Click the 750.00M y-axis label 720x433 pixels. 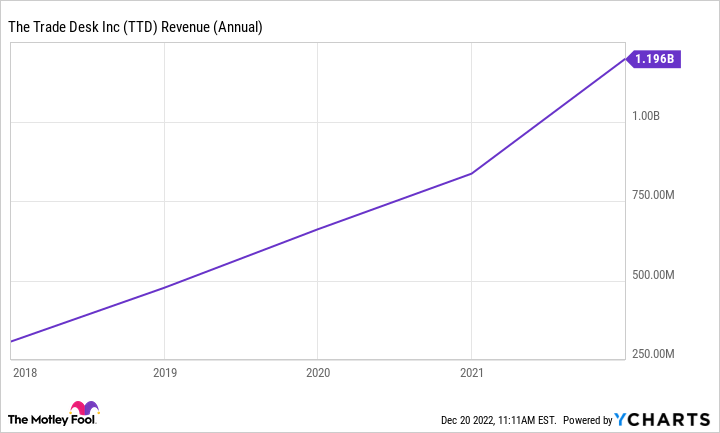[x=653, y=195]
